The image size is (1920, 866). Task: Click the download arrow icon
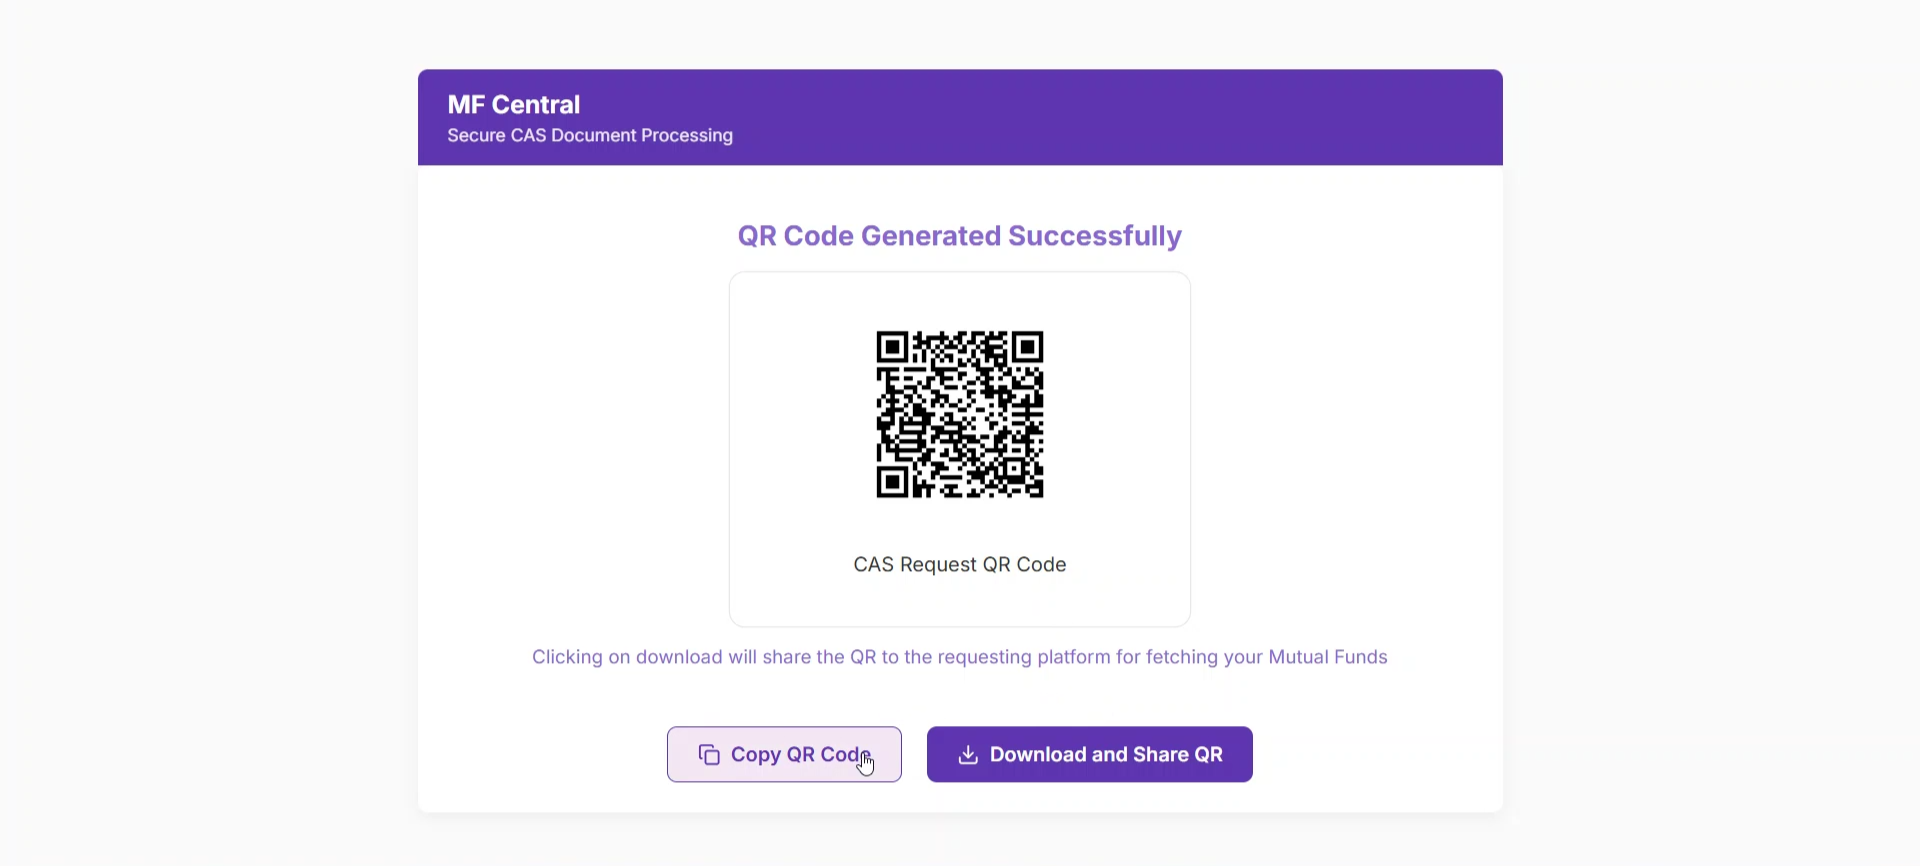(x=968, y=755)
